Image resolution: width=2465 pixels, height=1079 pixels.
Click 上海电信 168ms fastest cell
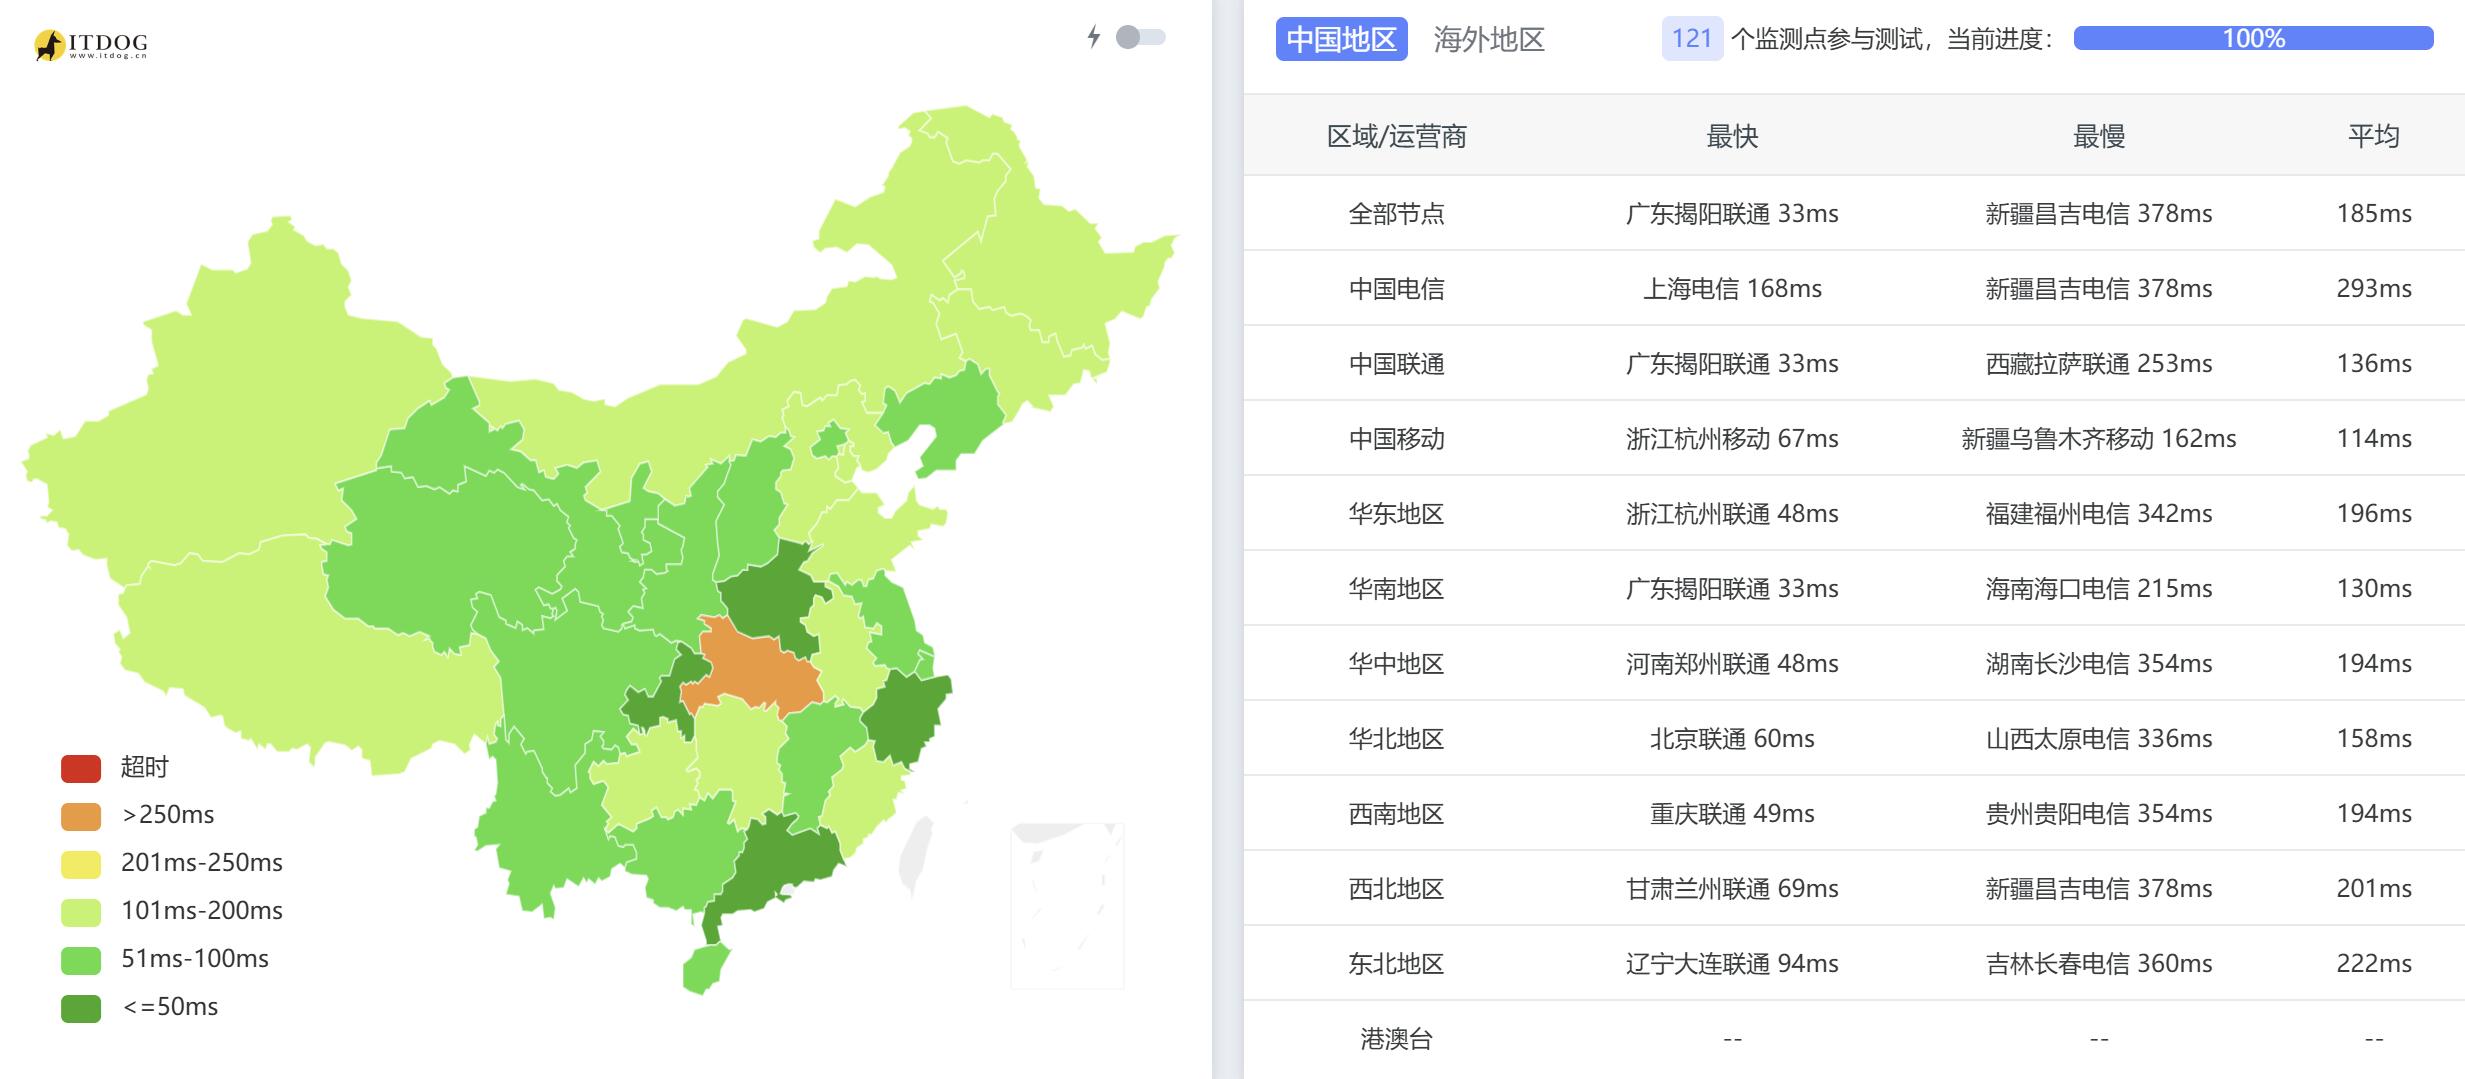pyautogui.click(x=1732, y=288)
